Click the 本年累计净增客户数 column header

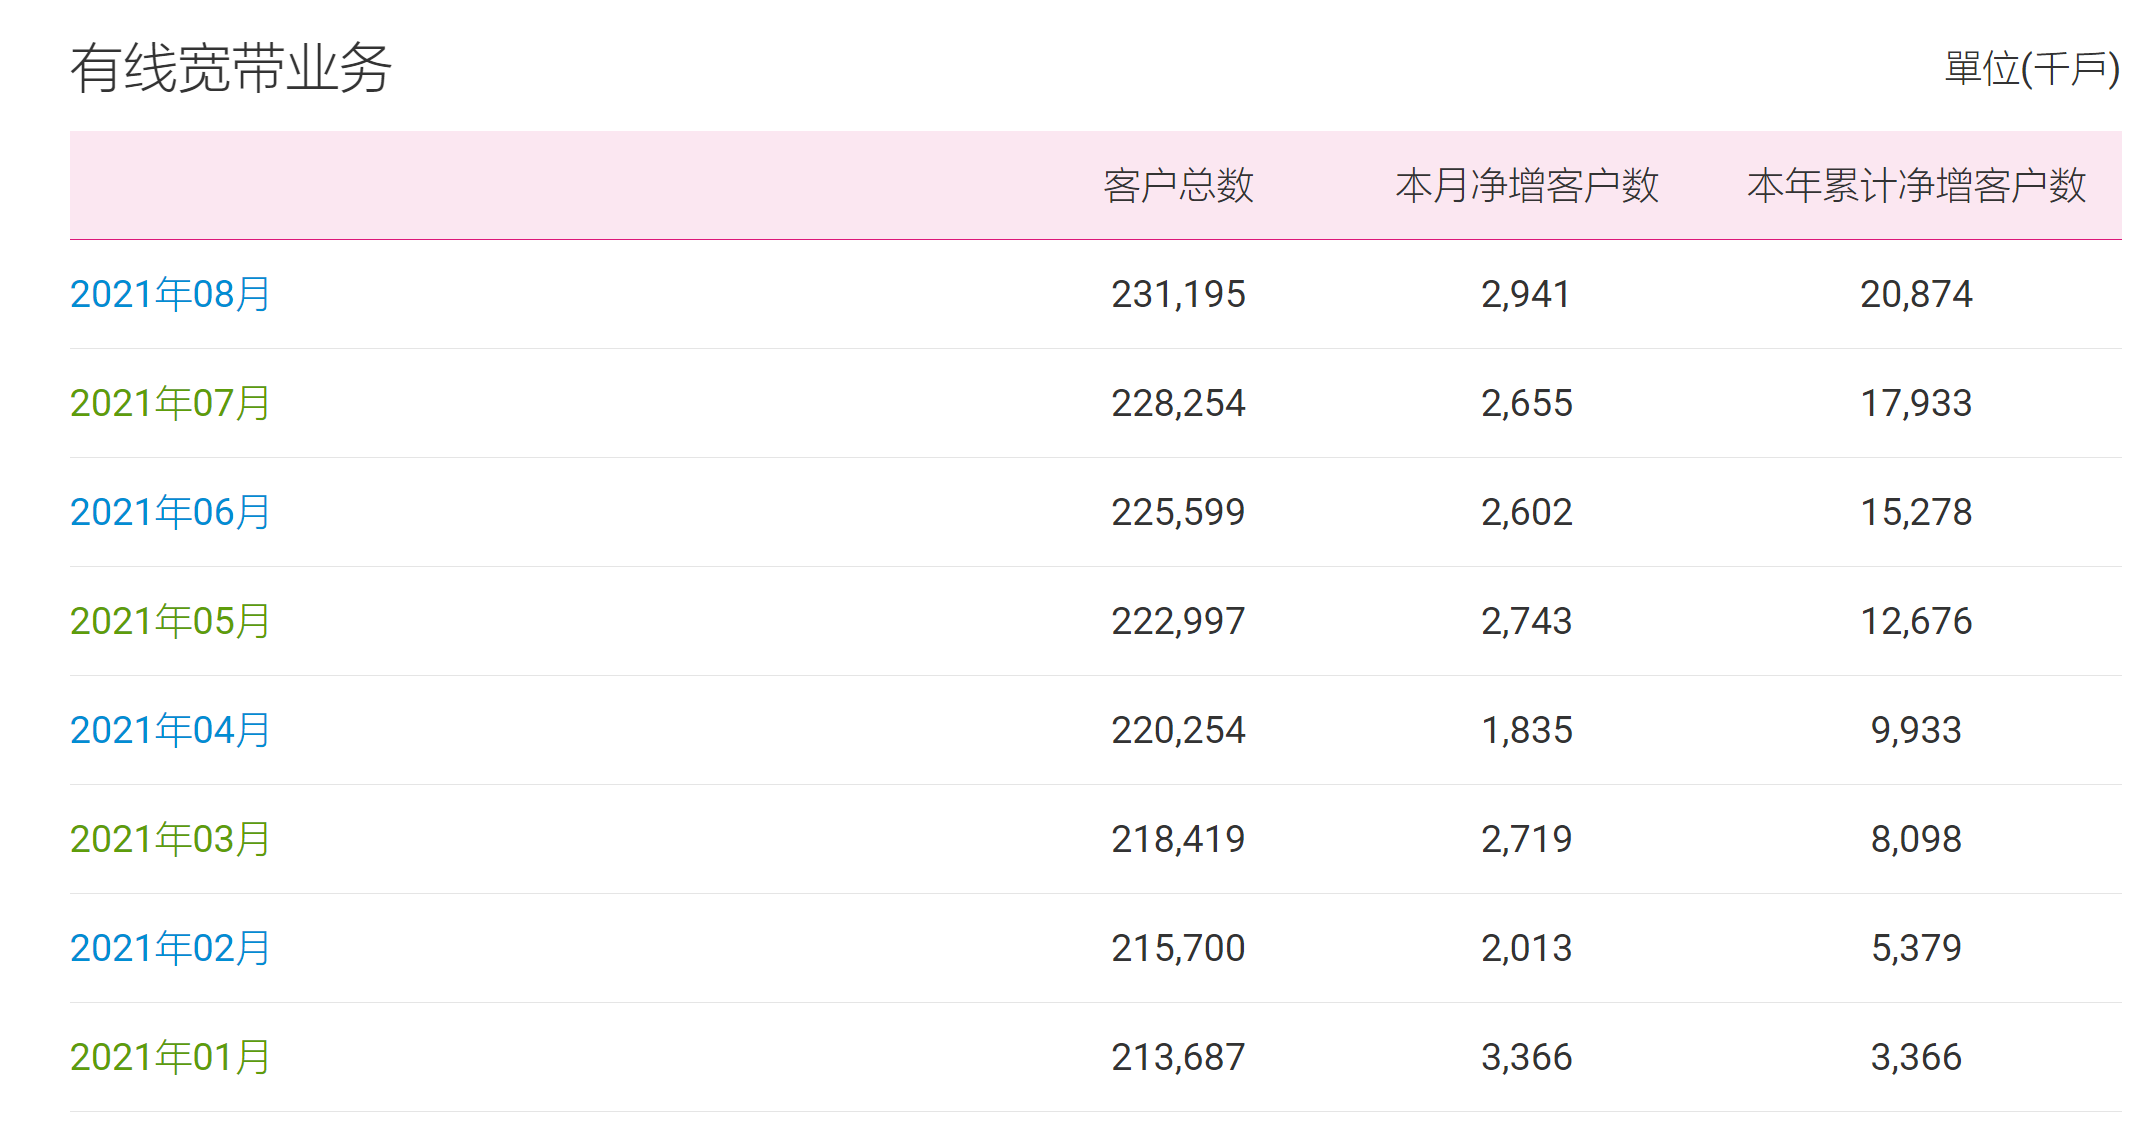click(x=1916, y=186)
